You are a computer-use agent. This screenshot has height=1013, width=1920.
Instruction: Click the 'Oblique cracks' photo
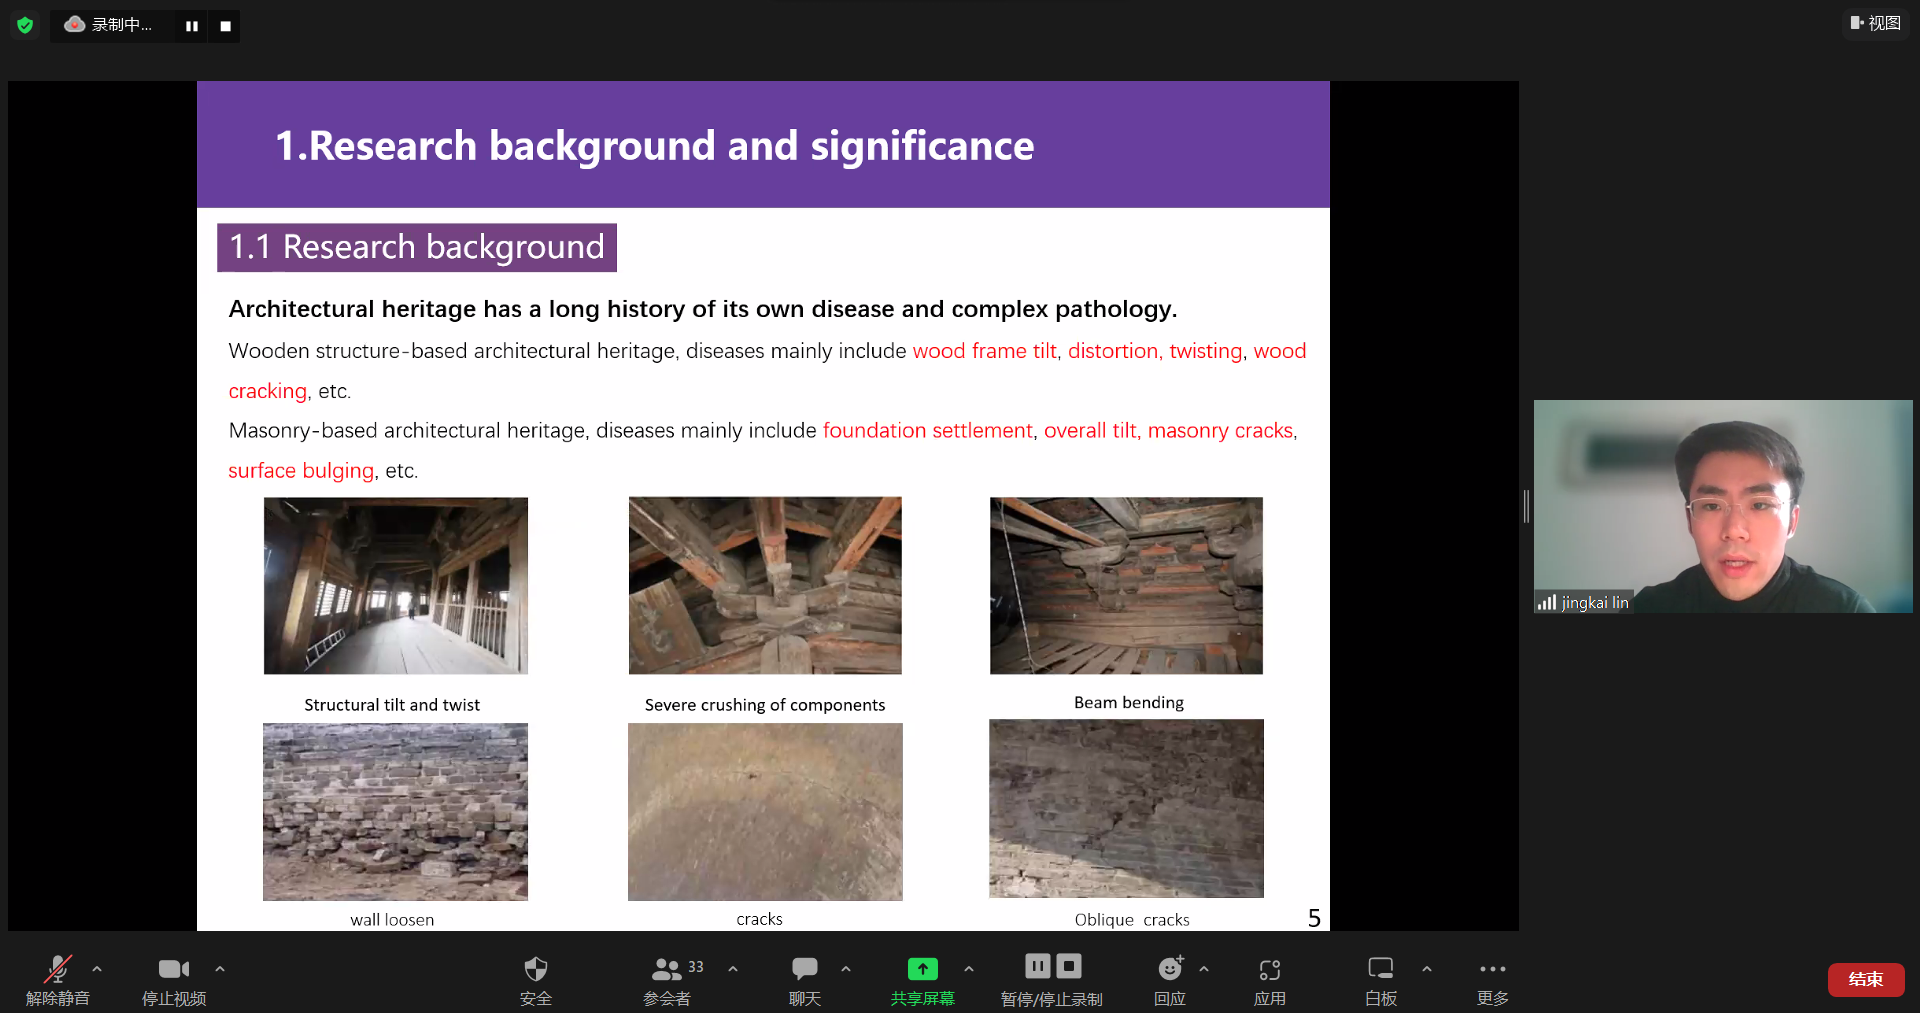[1126, 809]
